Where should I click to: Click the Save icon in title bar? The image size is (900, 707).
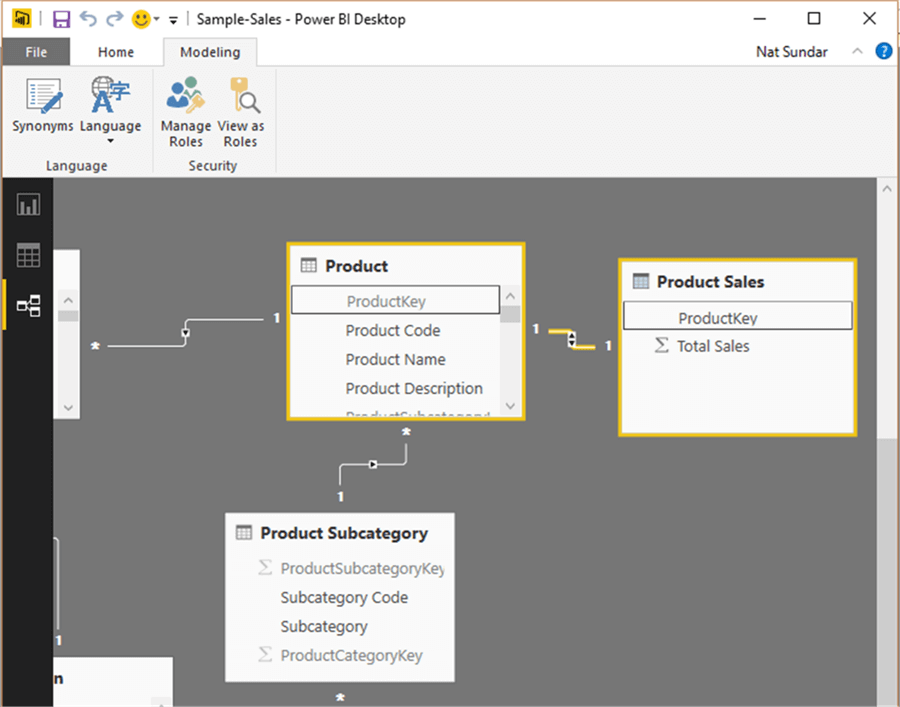click(x=61, y=19)
